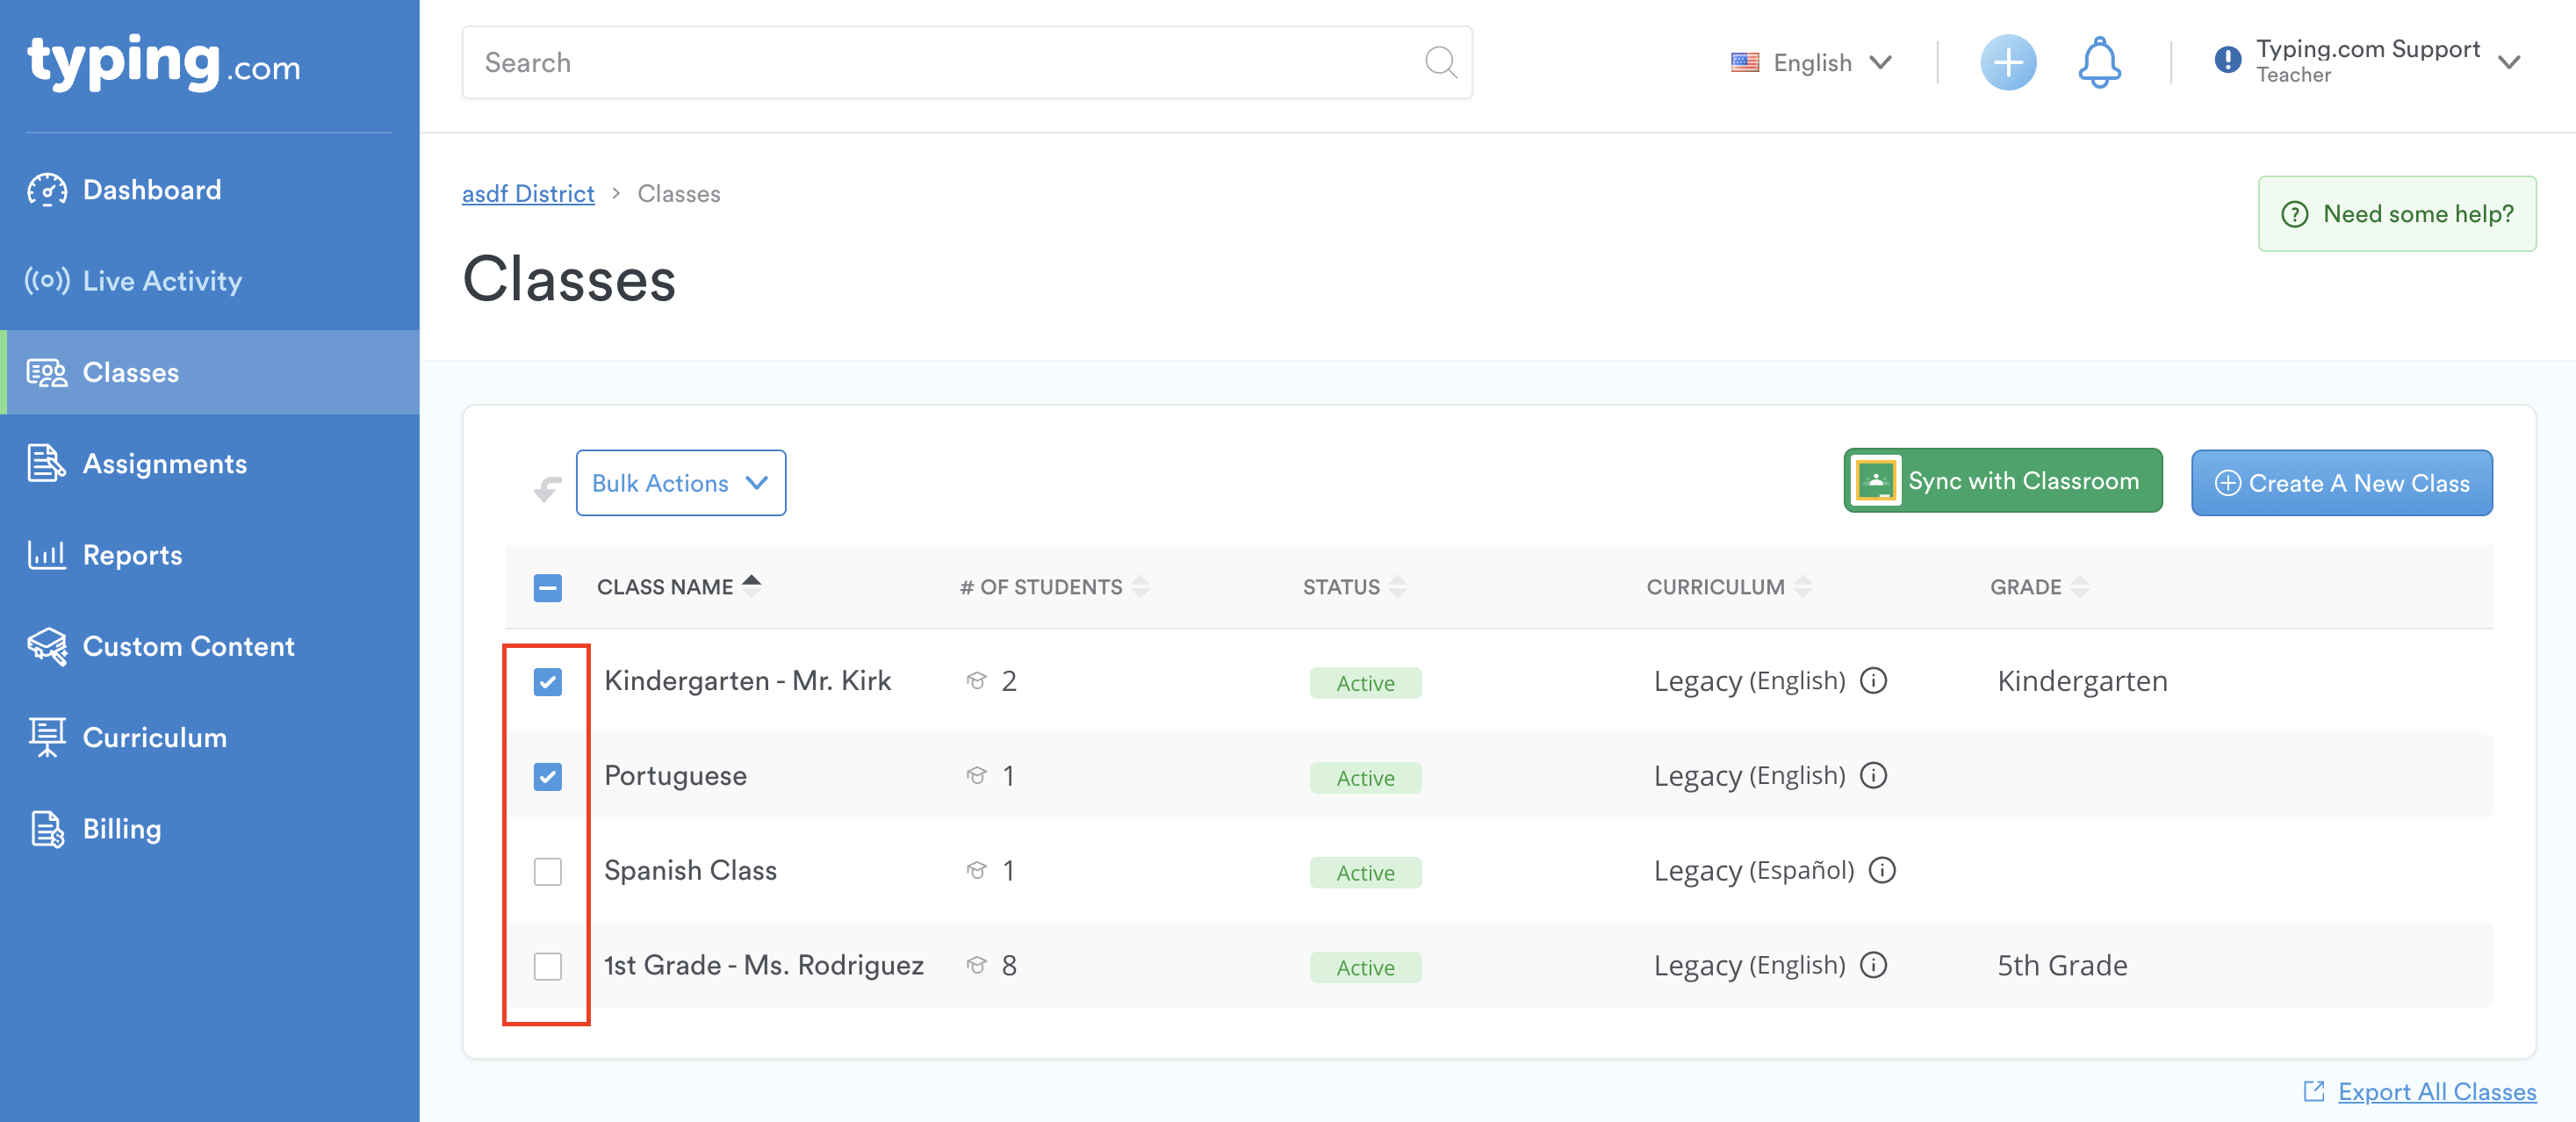Open the Typing.com Support account menu
2576x1122 pixels.
(2367, 62)
